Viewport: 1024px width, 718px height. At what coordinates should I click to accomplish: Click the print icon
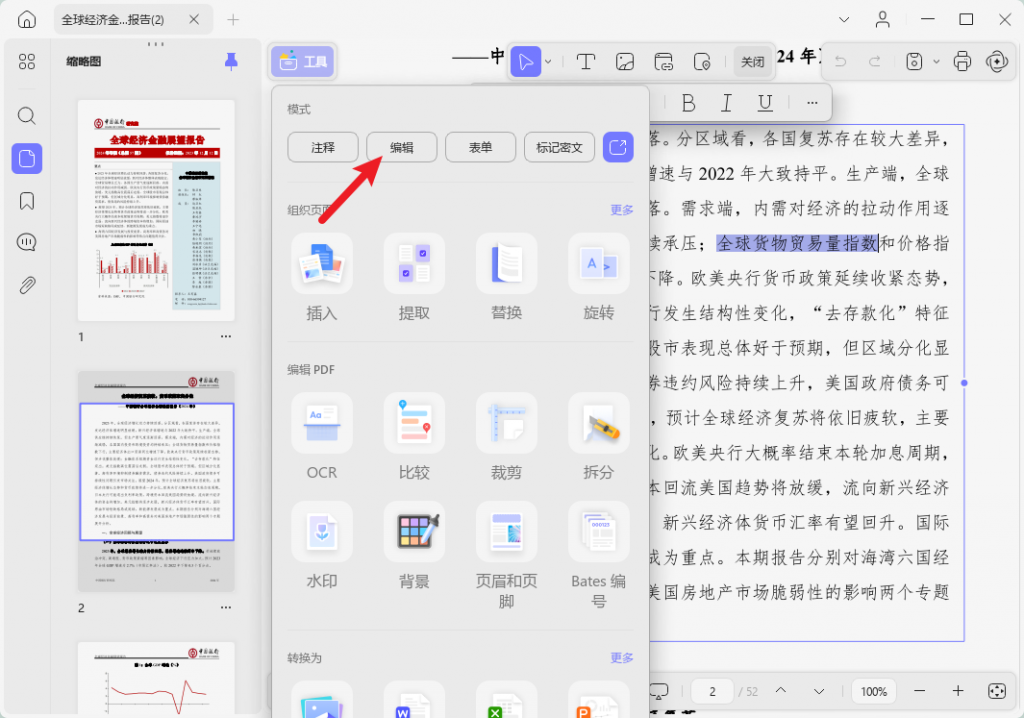[x=961, y=61]
